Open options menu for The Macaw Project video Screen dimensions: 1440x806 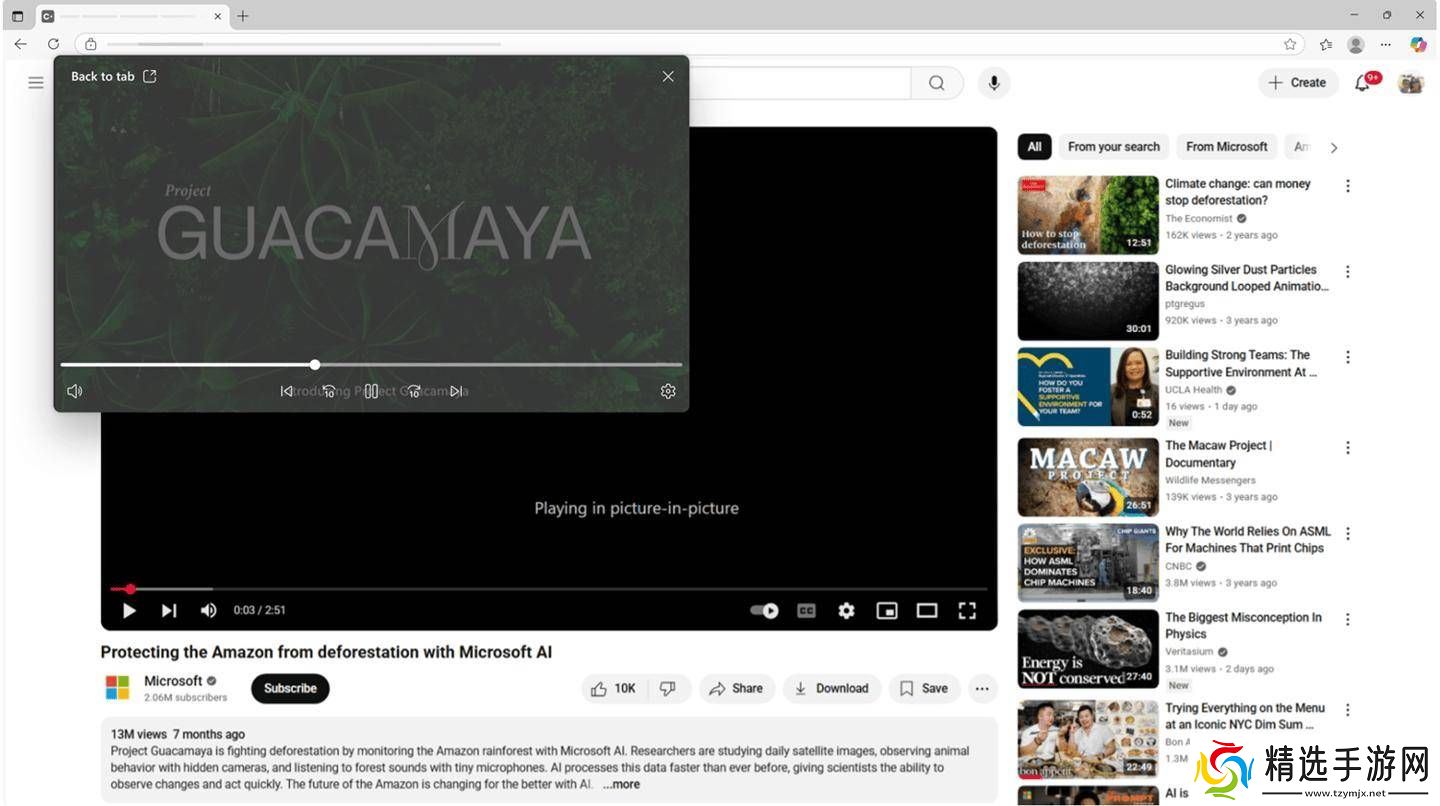click(x=1347, y=448)
